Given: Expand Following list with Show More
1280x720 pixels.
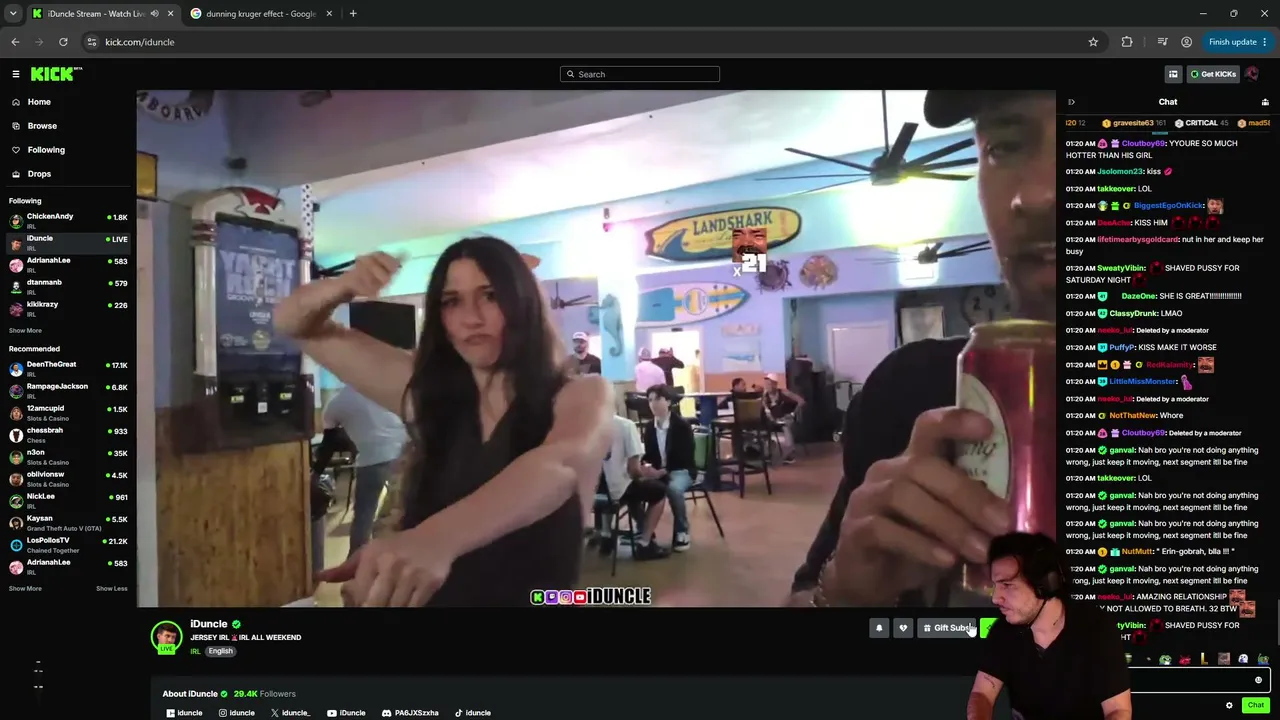Looking at the screenshot, I should [x=25, y=331].
